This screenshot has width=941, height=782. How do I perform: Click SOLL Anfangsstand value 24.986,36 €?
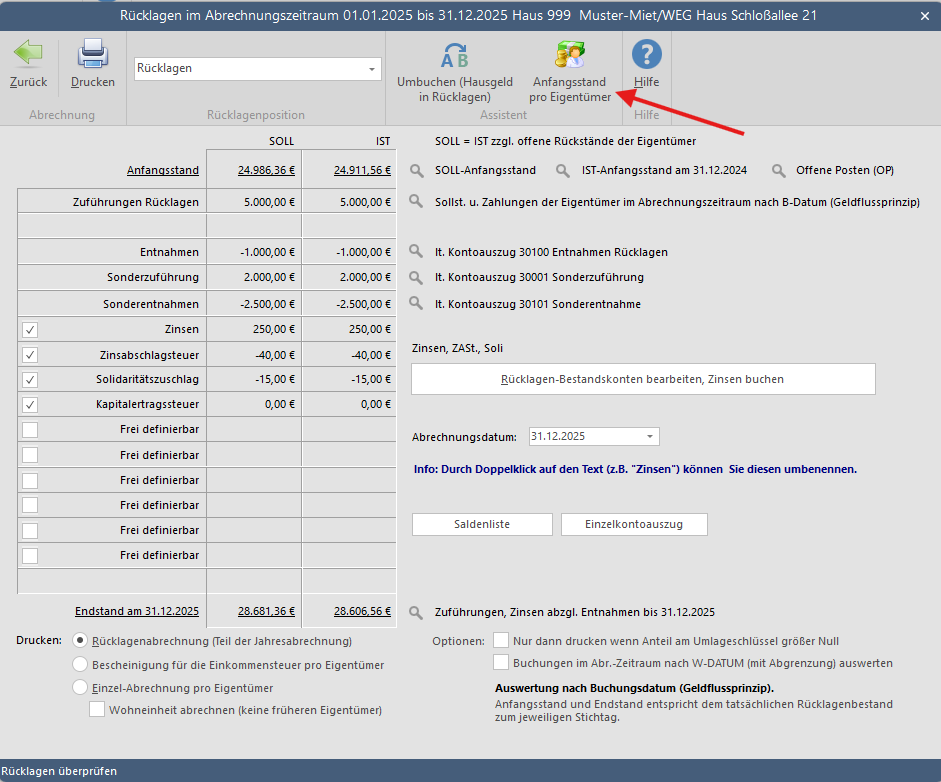(x=266, y=170)
